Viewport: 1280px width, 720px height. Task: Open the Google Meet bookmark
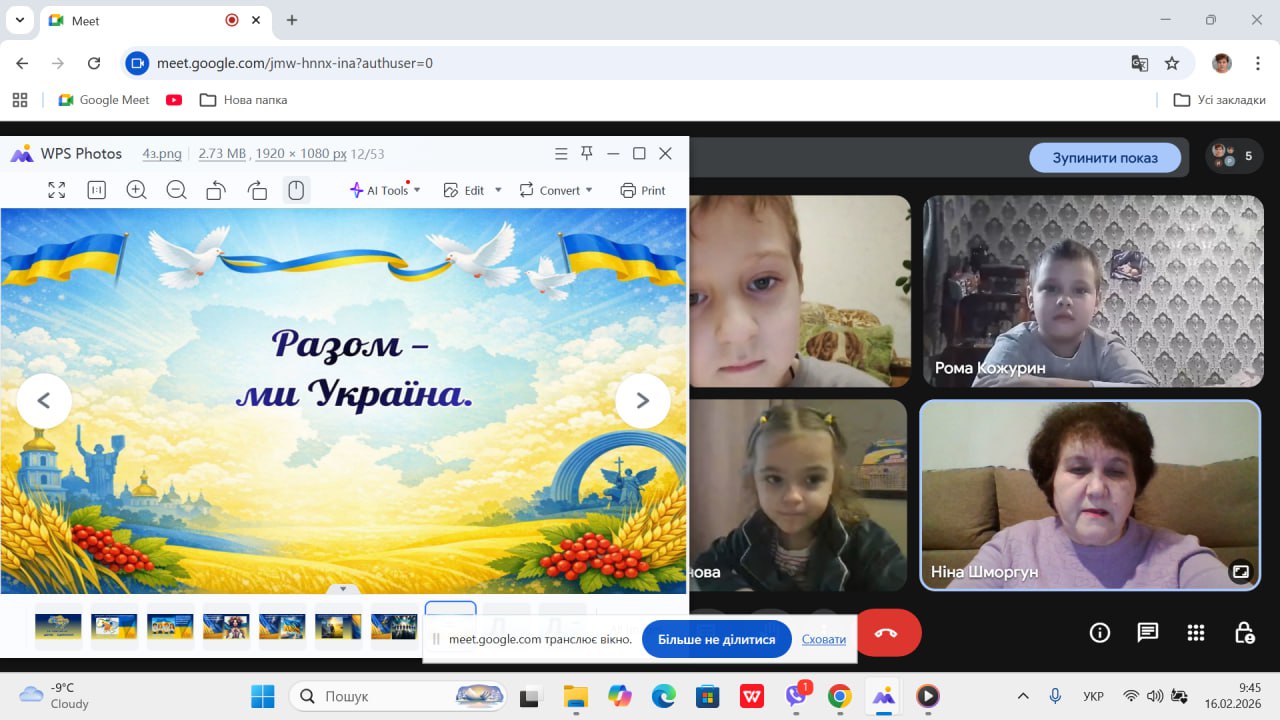tap(104, 100)
